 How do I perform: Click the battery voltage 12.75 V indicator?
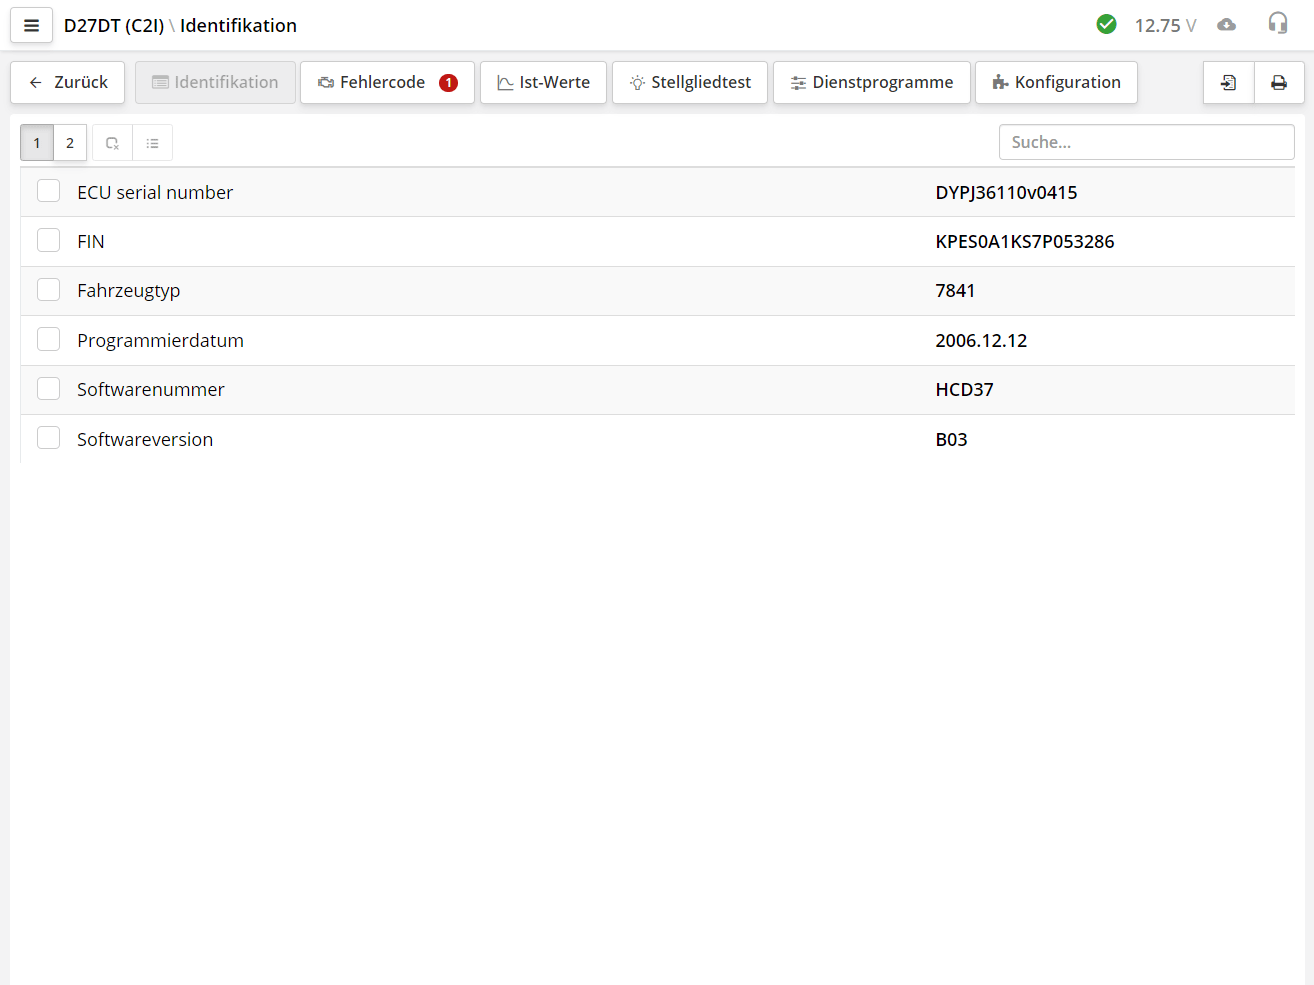pyautogui.click(x=1164, y=25)
